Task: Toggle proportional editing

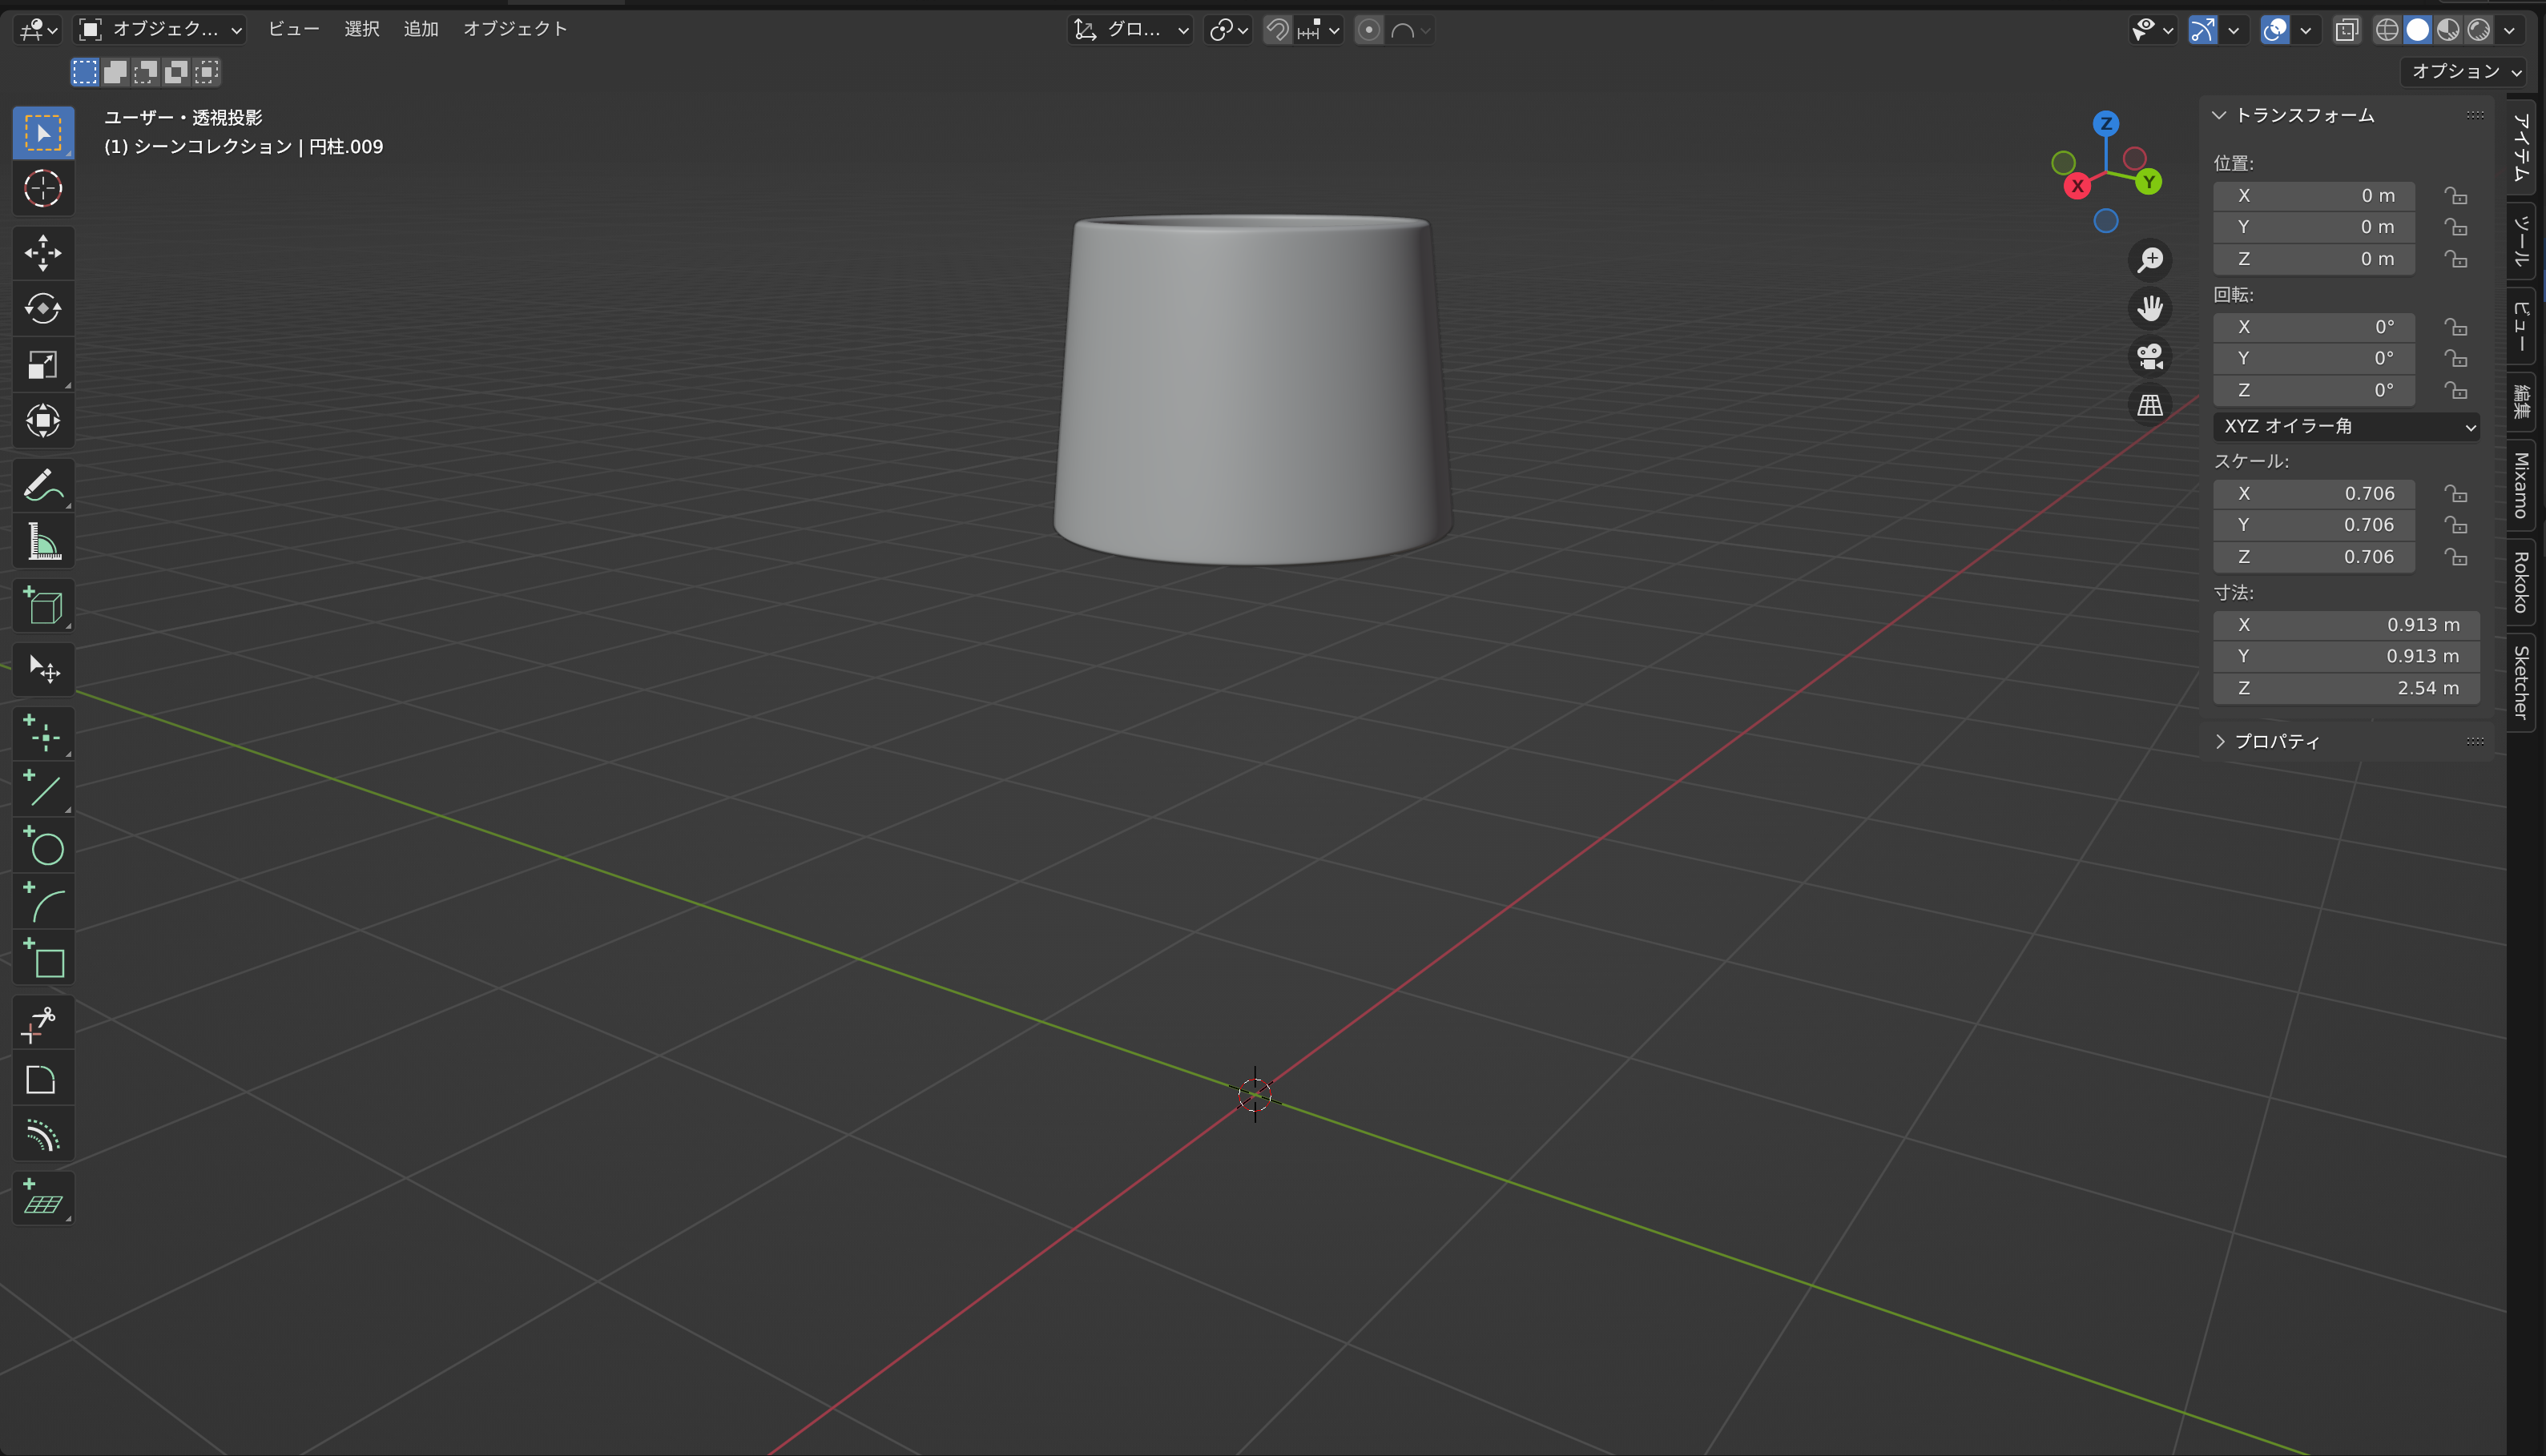Action: click(x=1369, y=30)
